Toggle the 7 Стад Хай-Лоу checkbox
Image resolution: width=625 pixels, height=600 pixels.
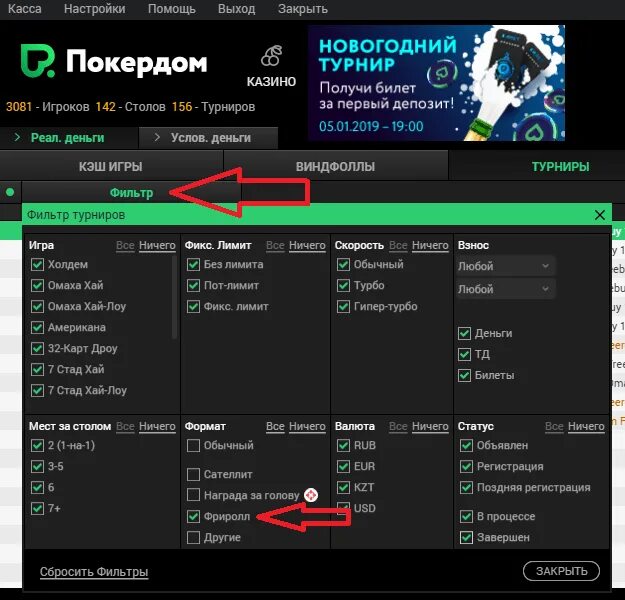pyautogui.click(x=37, y=390)
